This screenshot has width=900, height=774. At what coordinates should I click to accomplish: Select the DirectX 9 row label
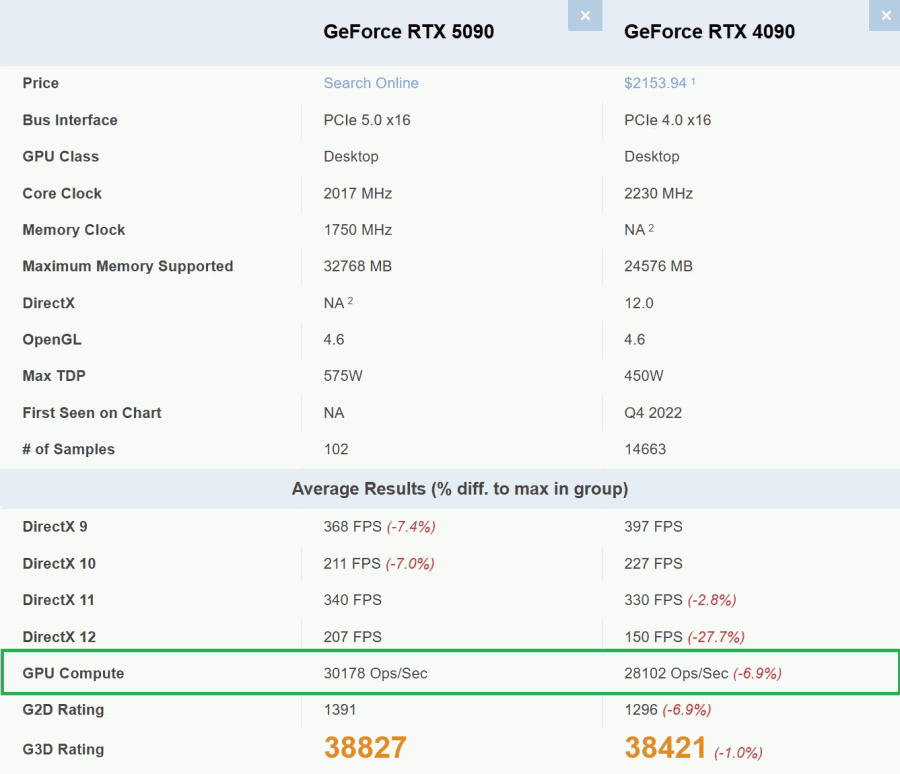(55, 527)
